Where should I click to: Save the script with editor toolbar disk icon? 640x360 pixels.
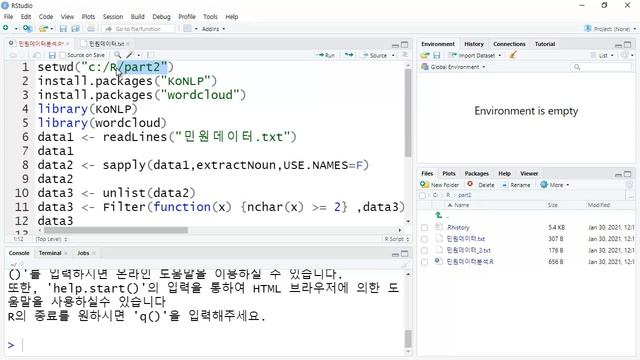click(52, 55)
